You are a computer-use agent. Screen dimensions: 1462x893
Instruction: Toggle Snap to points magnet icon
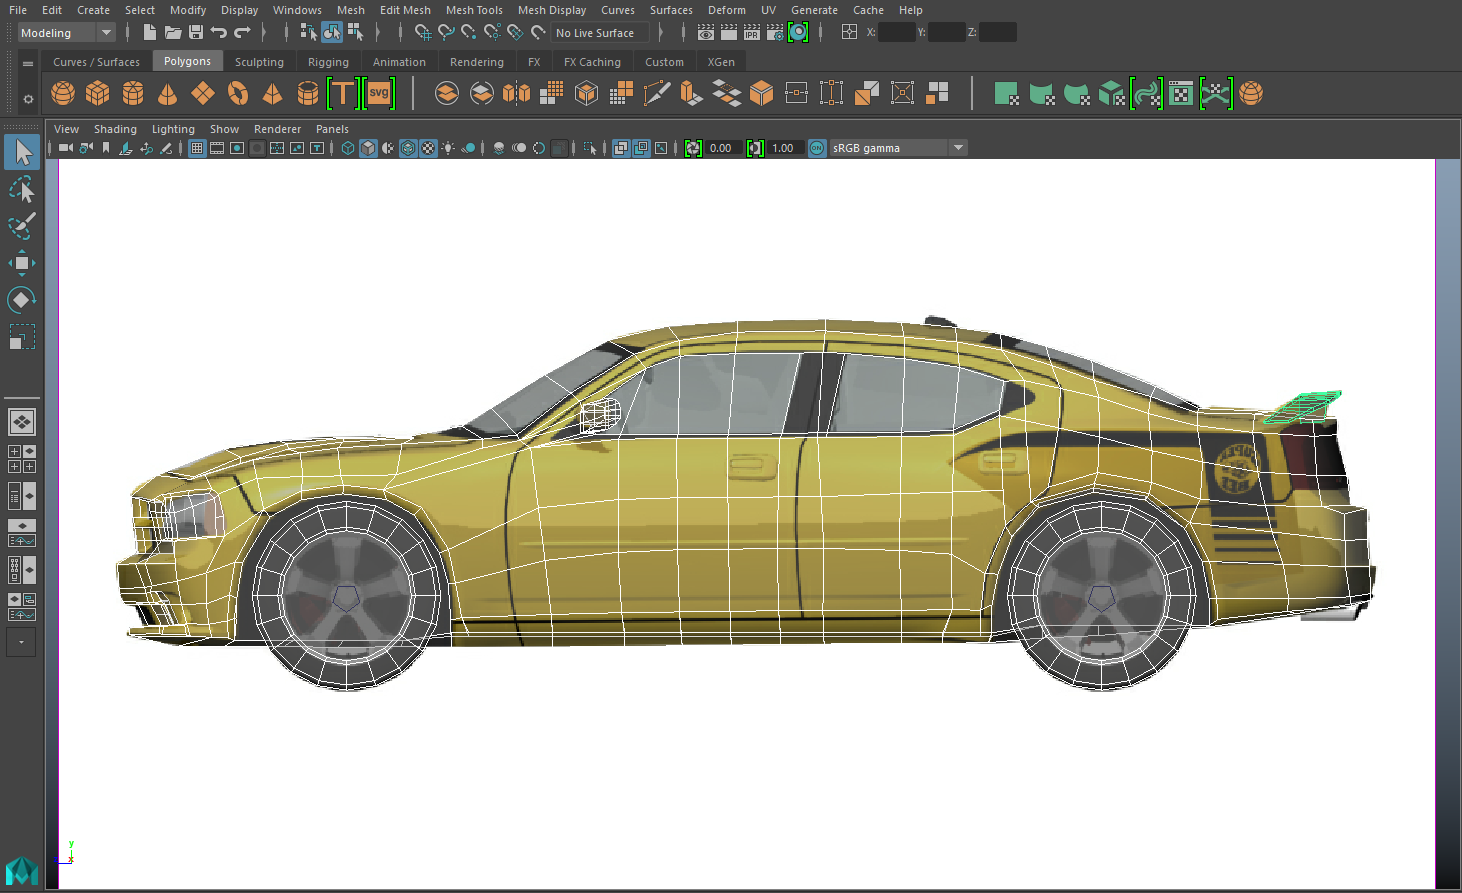coord(469,33)
